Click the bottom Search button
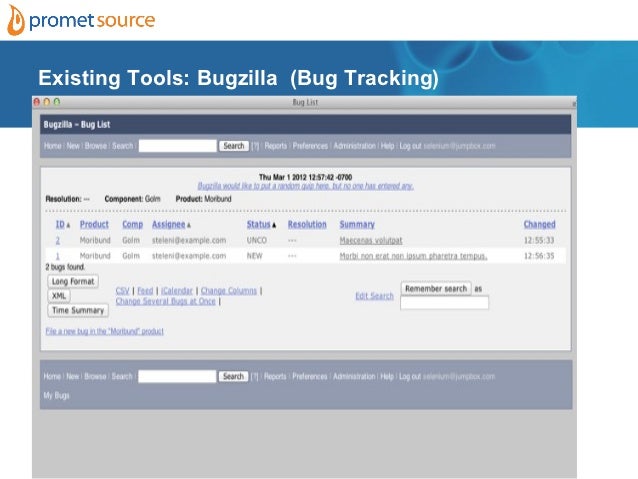 (233, 376)
